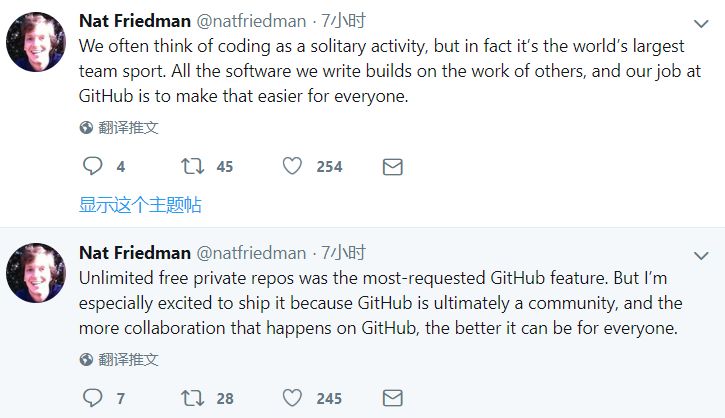This screenshot has height=418, width=725.
Task: Reply to the private repos tweet
Action: click(x=92, y=398)
